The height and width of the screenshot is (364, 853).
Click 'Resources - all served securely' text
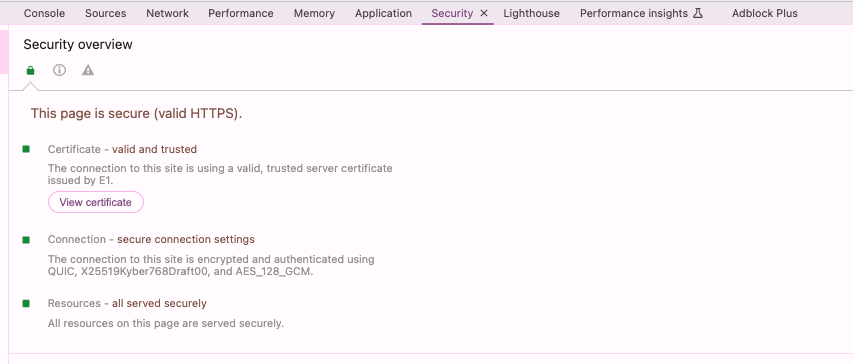tap(127, 303)
